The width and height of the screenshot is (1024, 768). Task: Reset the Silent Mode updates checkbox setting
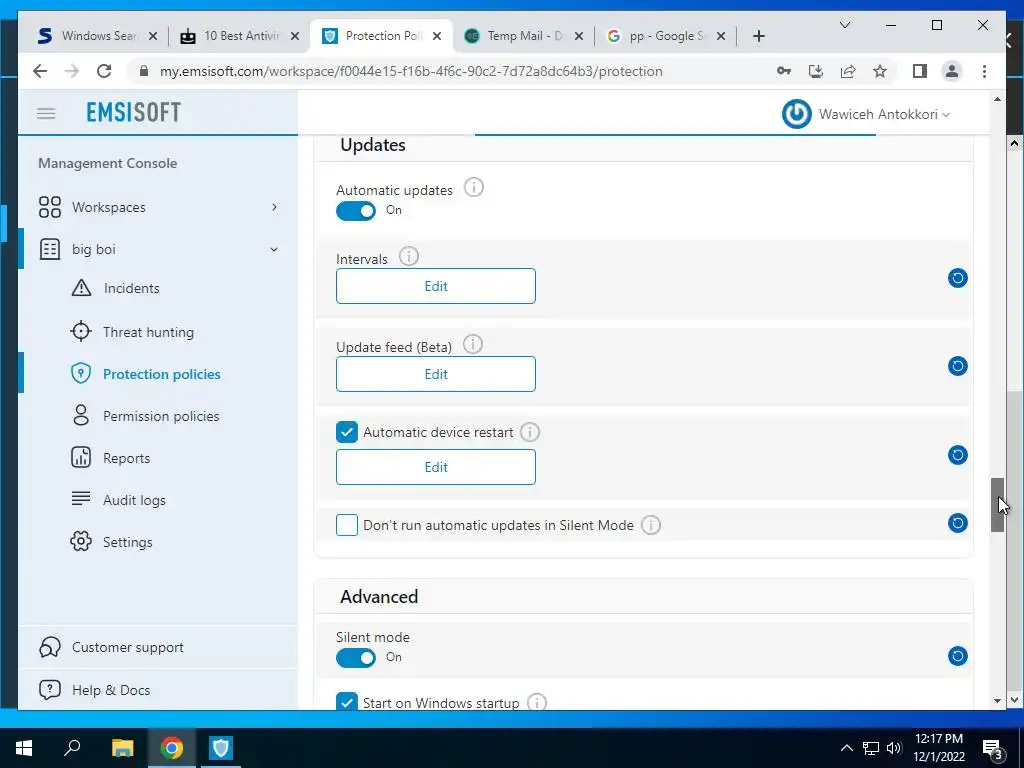[x=957, y=523]
